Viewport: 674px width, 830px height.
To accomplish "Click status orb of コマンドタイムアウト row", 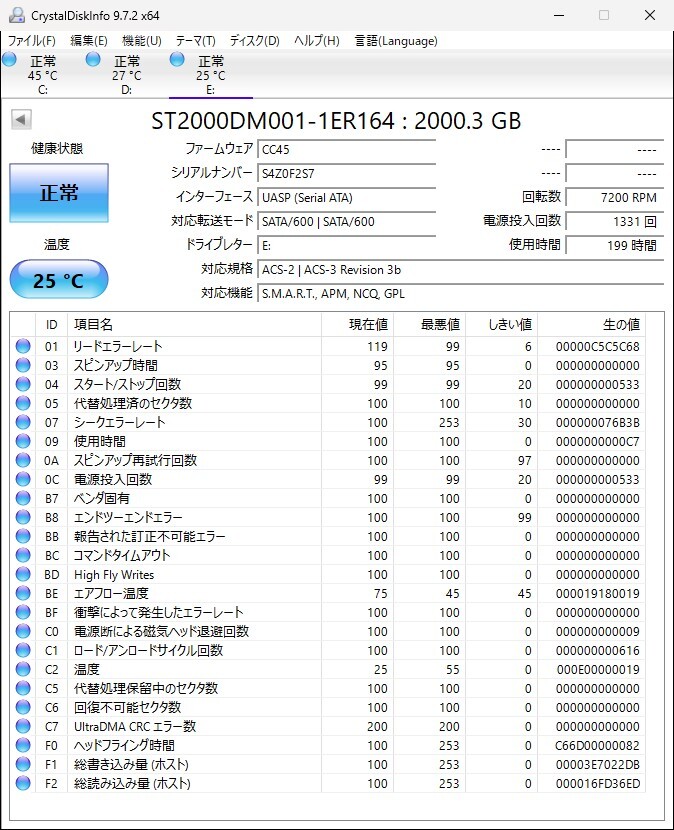I will [x=23, y=555].
